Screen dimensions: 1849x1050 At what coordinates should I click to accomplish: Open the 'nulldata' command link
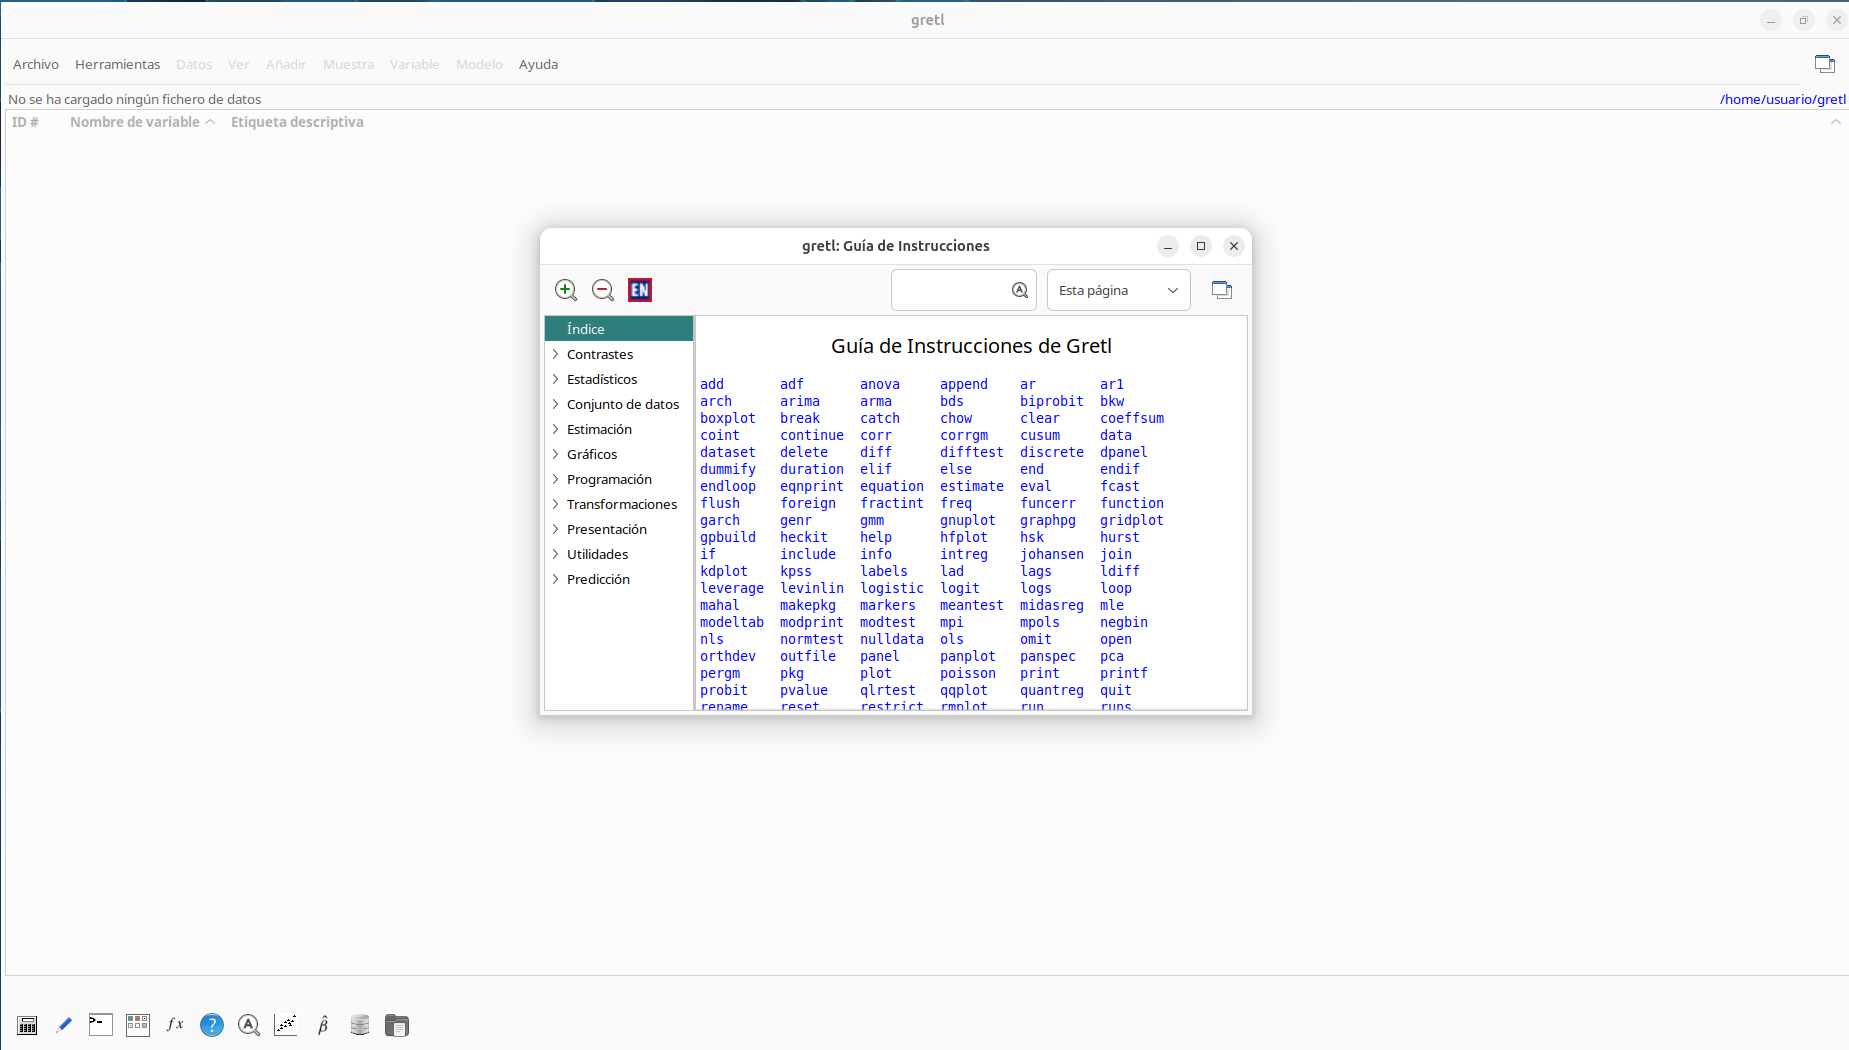892,639
